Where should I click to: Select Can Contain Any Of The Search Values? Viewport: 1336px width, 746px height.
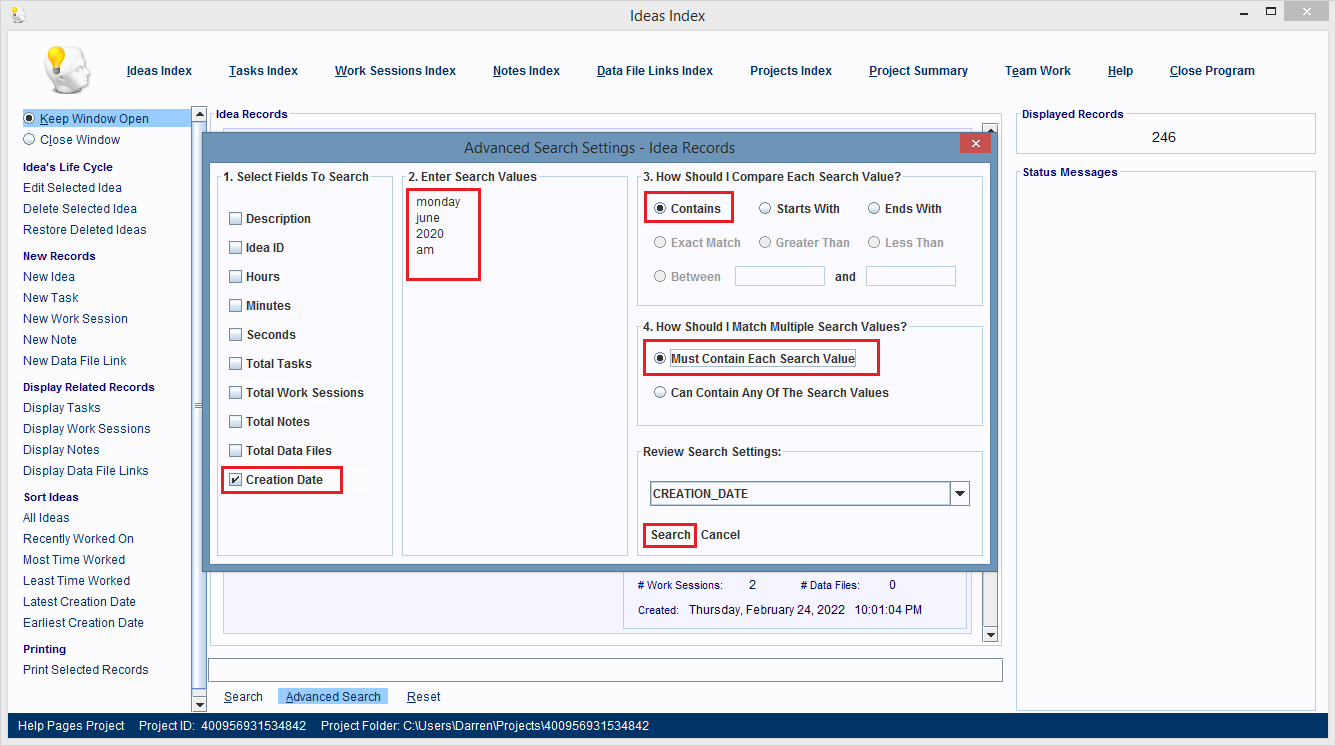coord(660,393)
